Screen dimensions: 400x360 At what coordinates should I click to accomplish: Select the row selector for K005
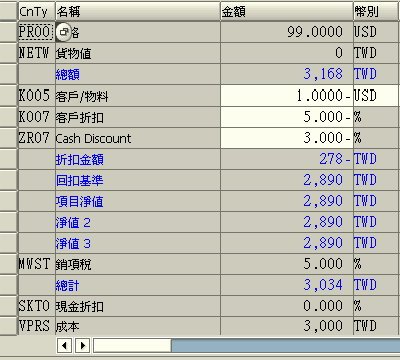(x=8, y=96)
